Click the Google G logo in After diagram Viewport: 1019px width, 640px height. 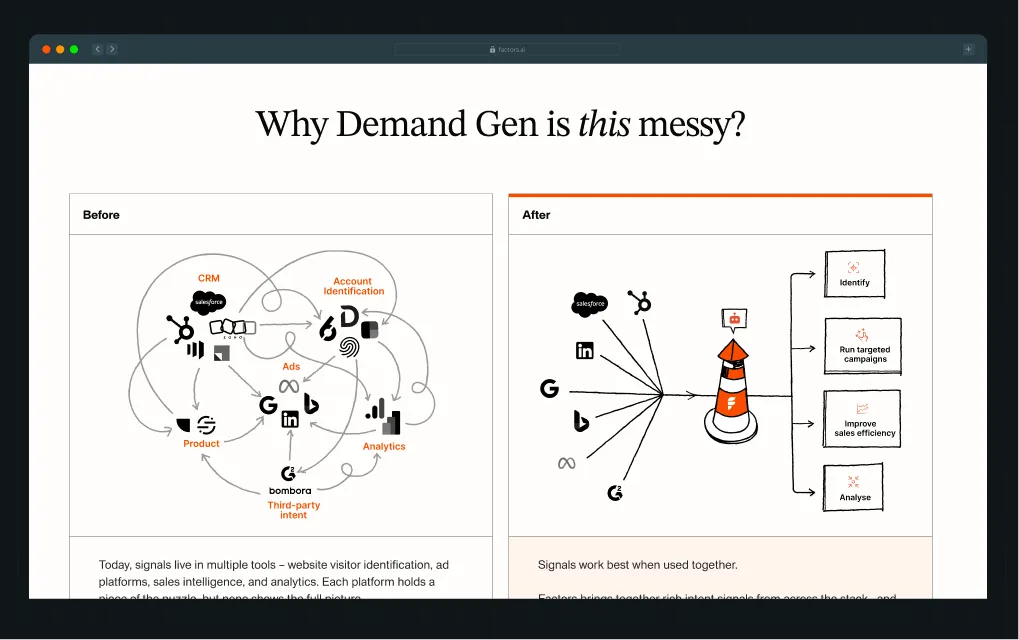click(550, 389)
